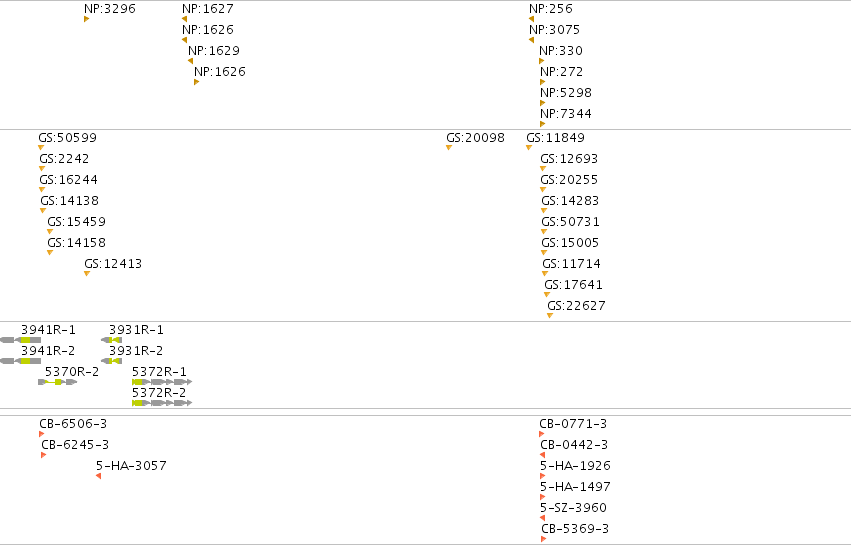Select GS:12693 insertion

click(569, 159)
